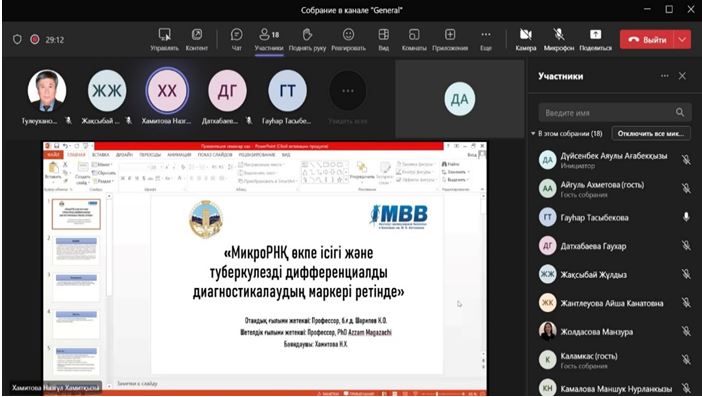Select participant Камалова Маншук Нурланкызы

coord(615,388)
